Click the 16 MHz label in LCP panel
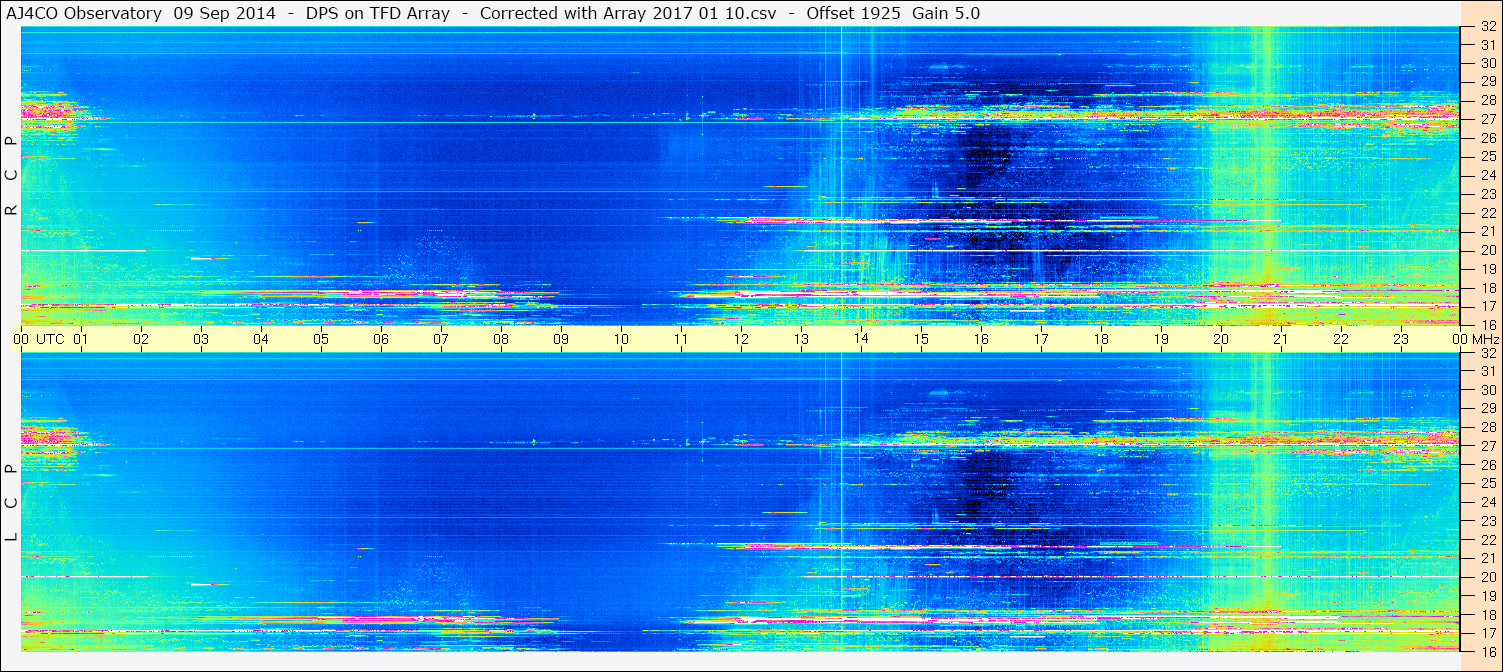Image resolution: width=1503 pixels, height=672 pixels. pos(1487,650)
